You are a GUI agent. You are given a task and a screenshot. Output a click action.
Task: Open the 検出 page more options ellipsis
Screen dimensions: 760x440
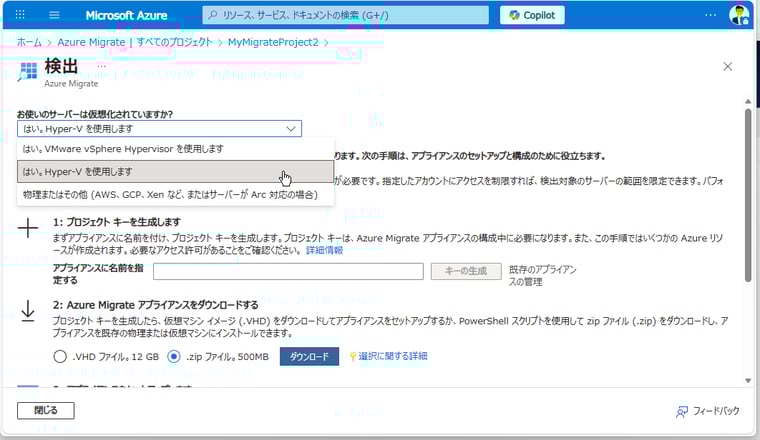point(101,65)
